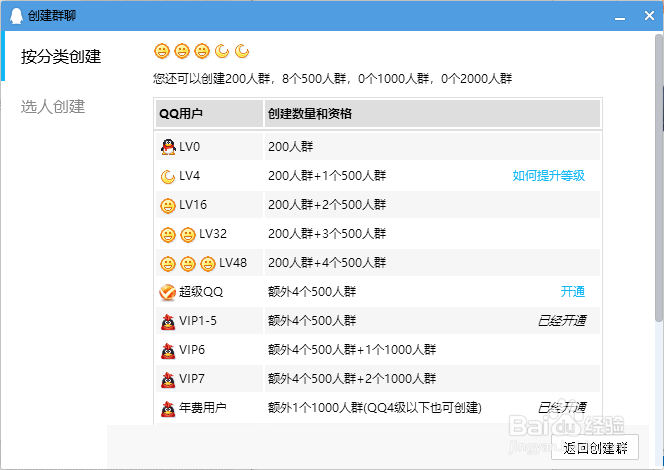Switch to the 选人创建 tab

tap(53, 106)
